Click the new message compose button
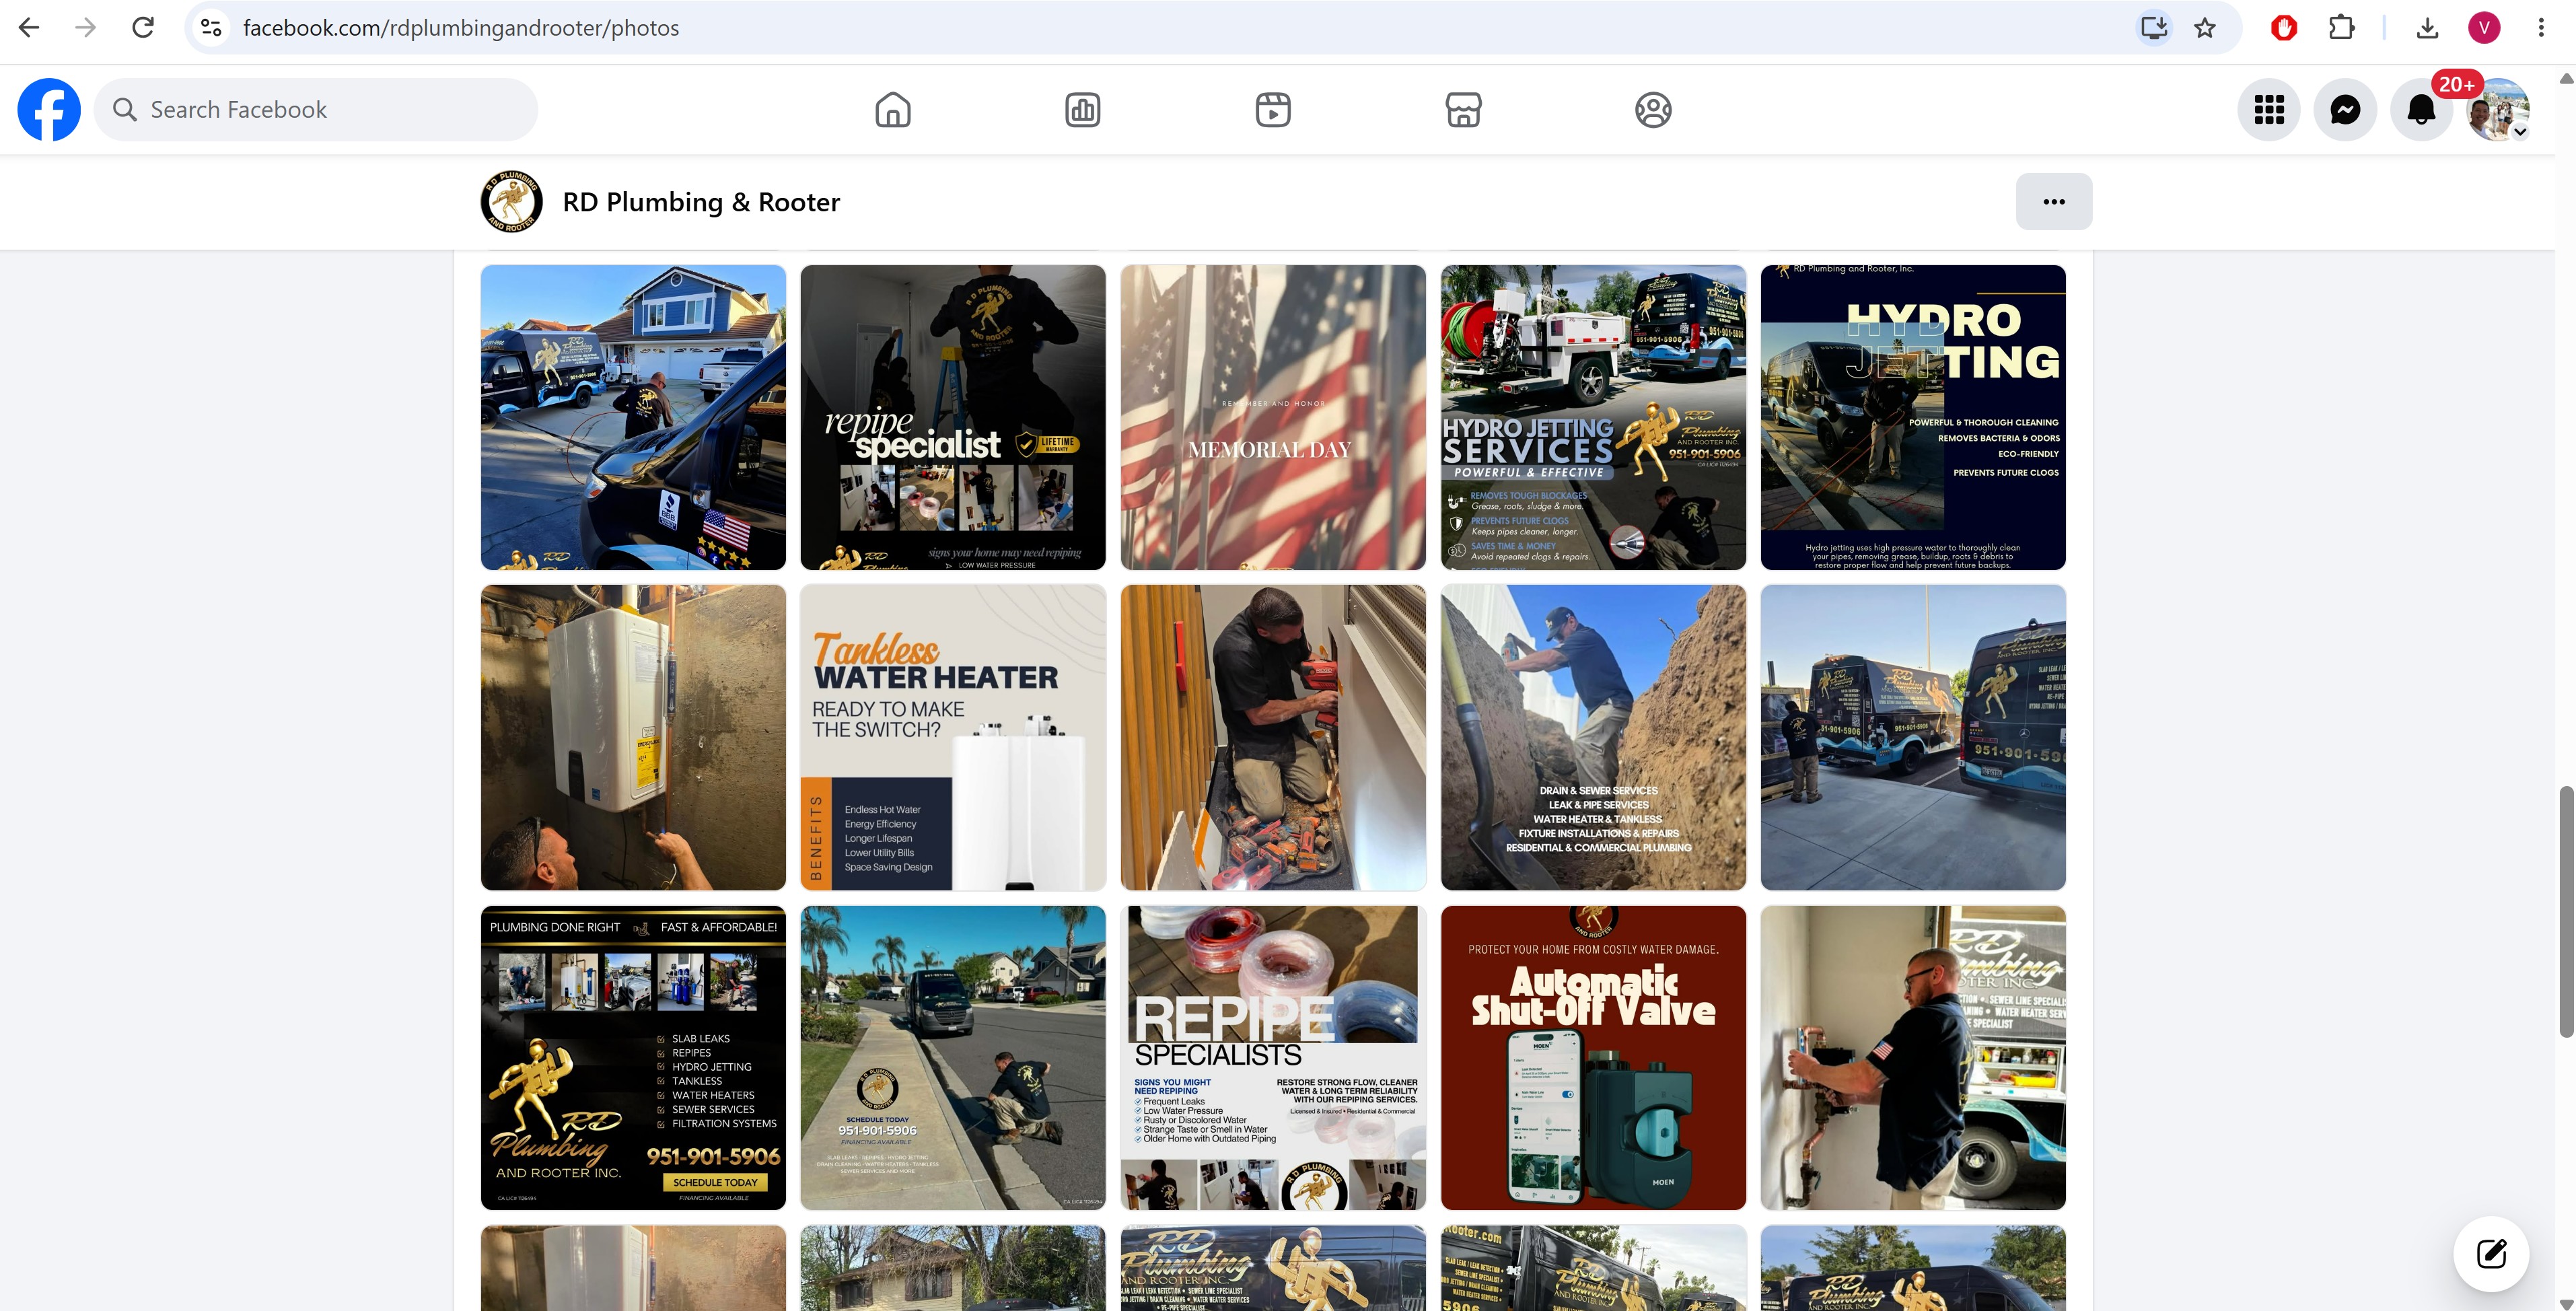Image resolution: width=2576 pixels, height=1311 pixels. 2491,1254
